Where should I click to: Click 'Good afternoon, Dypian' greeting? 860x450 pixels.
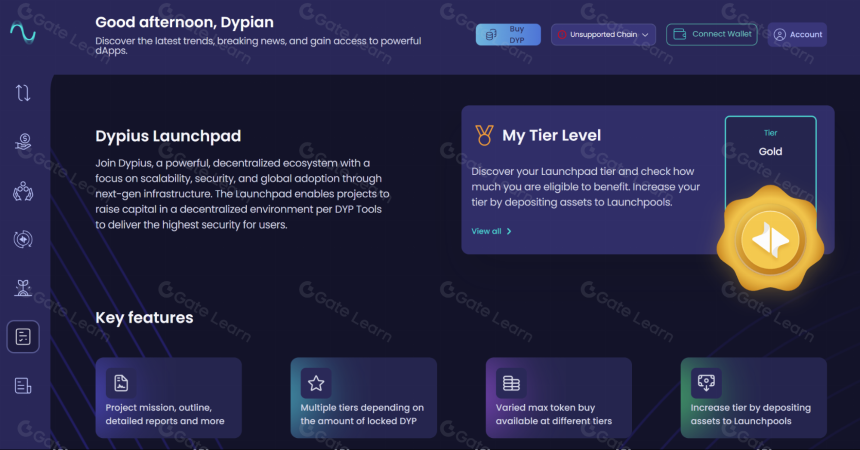point(184,22)
